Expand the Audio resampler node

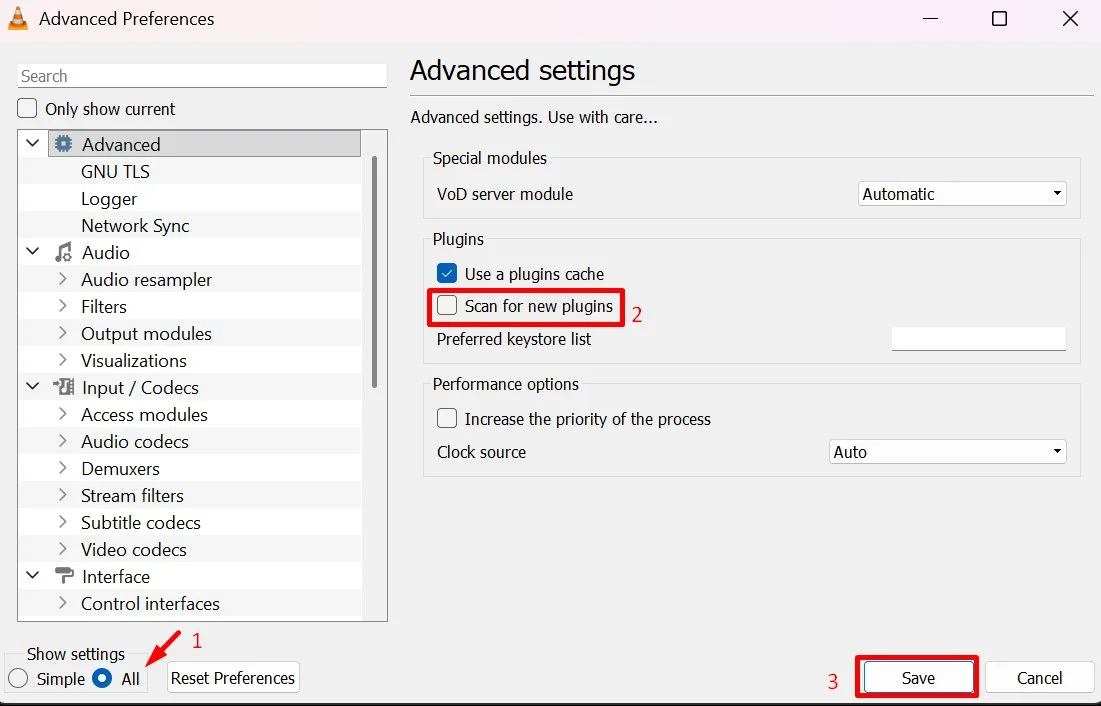tap(62, 279)
